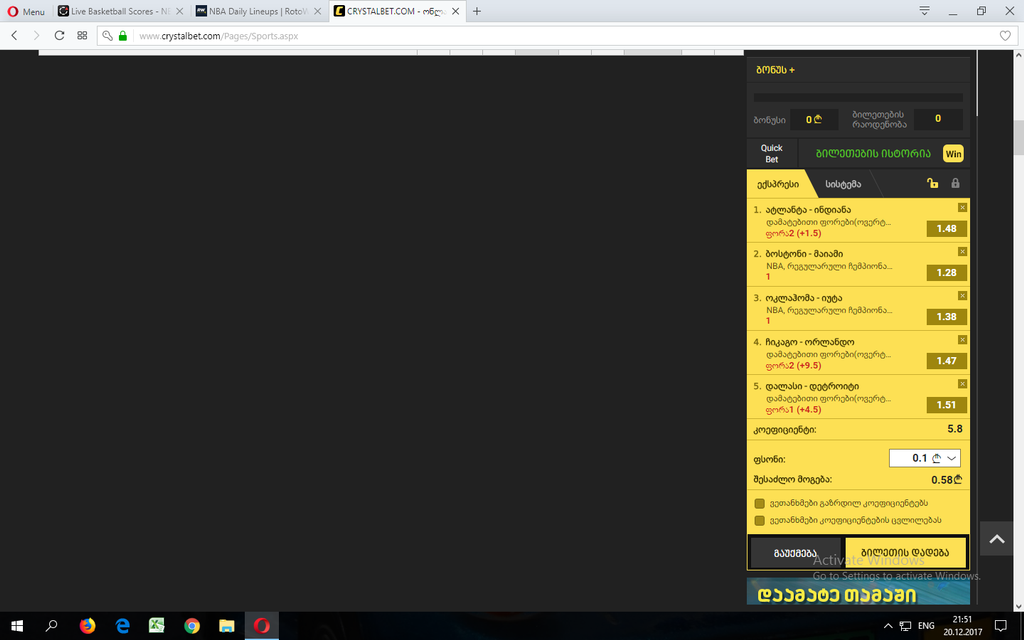Image resolution: width=1024 pixels, height=640 pixels.
Task: Click the 1.48 odds box
Action: 946,229
